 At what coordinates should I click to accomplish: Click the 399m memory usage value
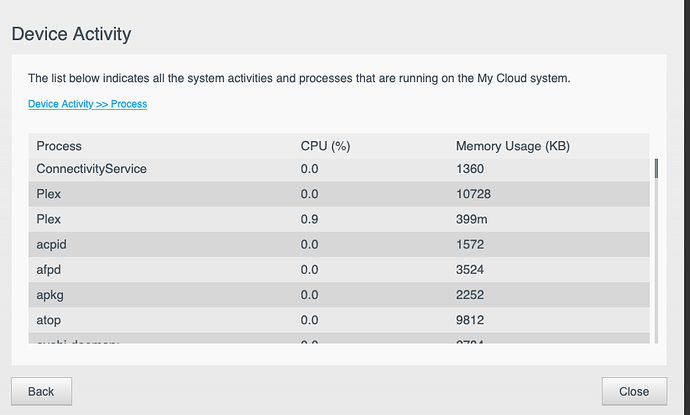tap(473, 218)
